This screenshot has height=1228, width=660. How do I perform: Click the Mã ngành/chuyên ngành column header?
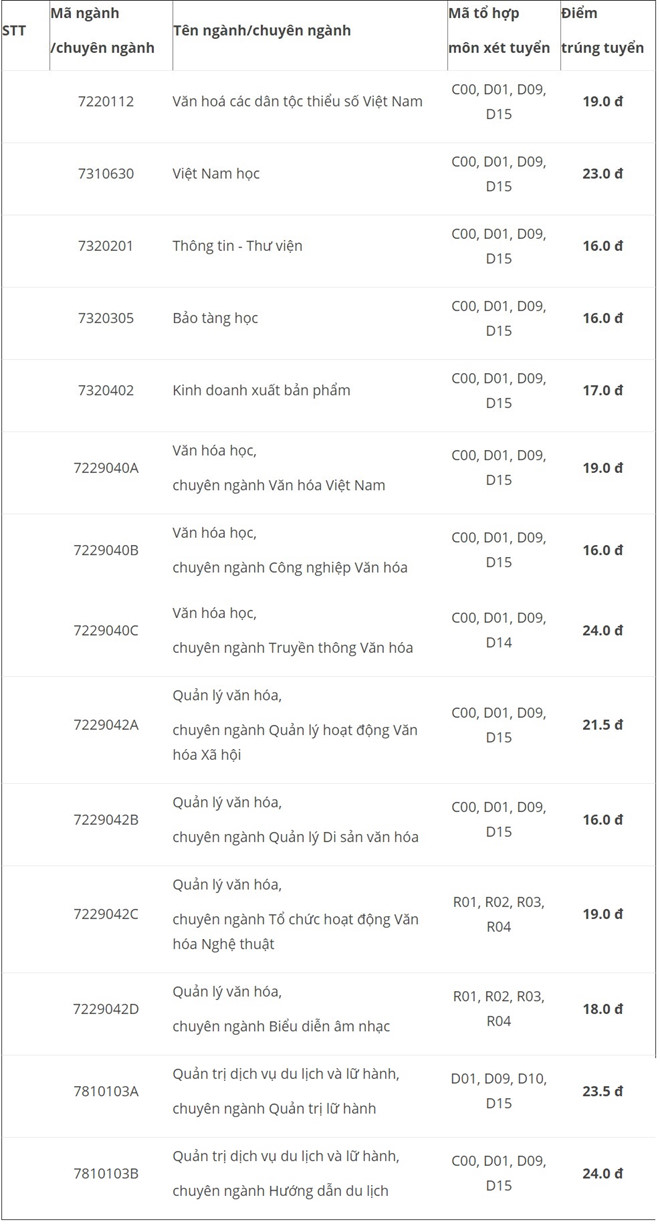pos(103,30)
